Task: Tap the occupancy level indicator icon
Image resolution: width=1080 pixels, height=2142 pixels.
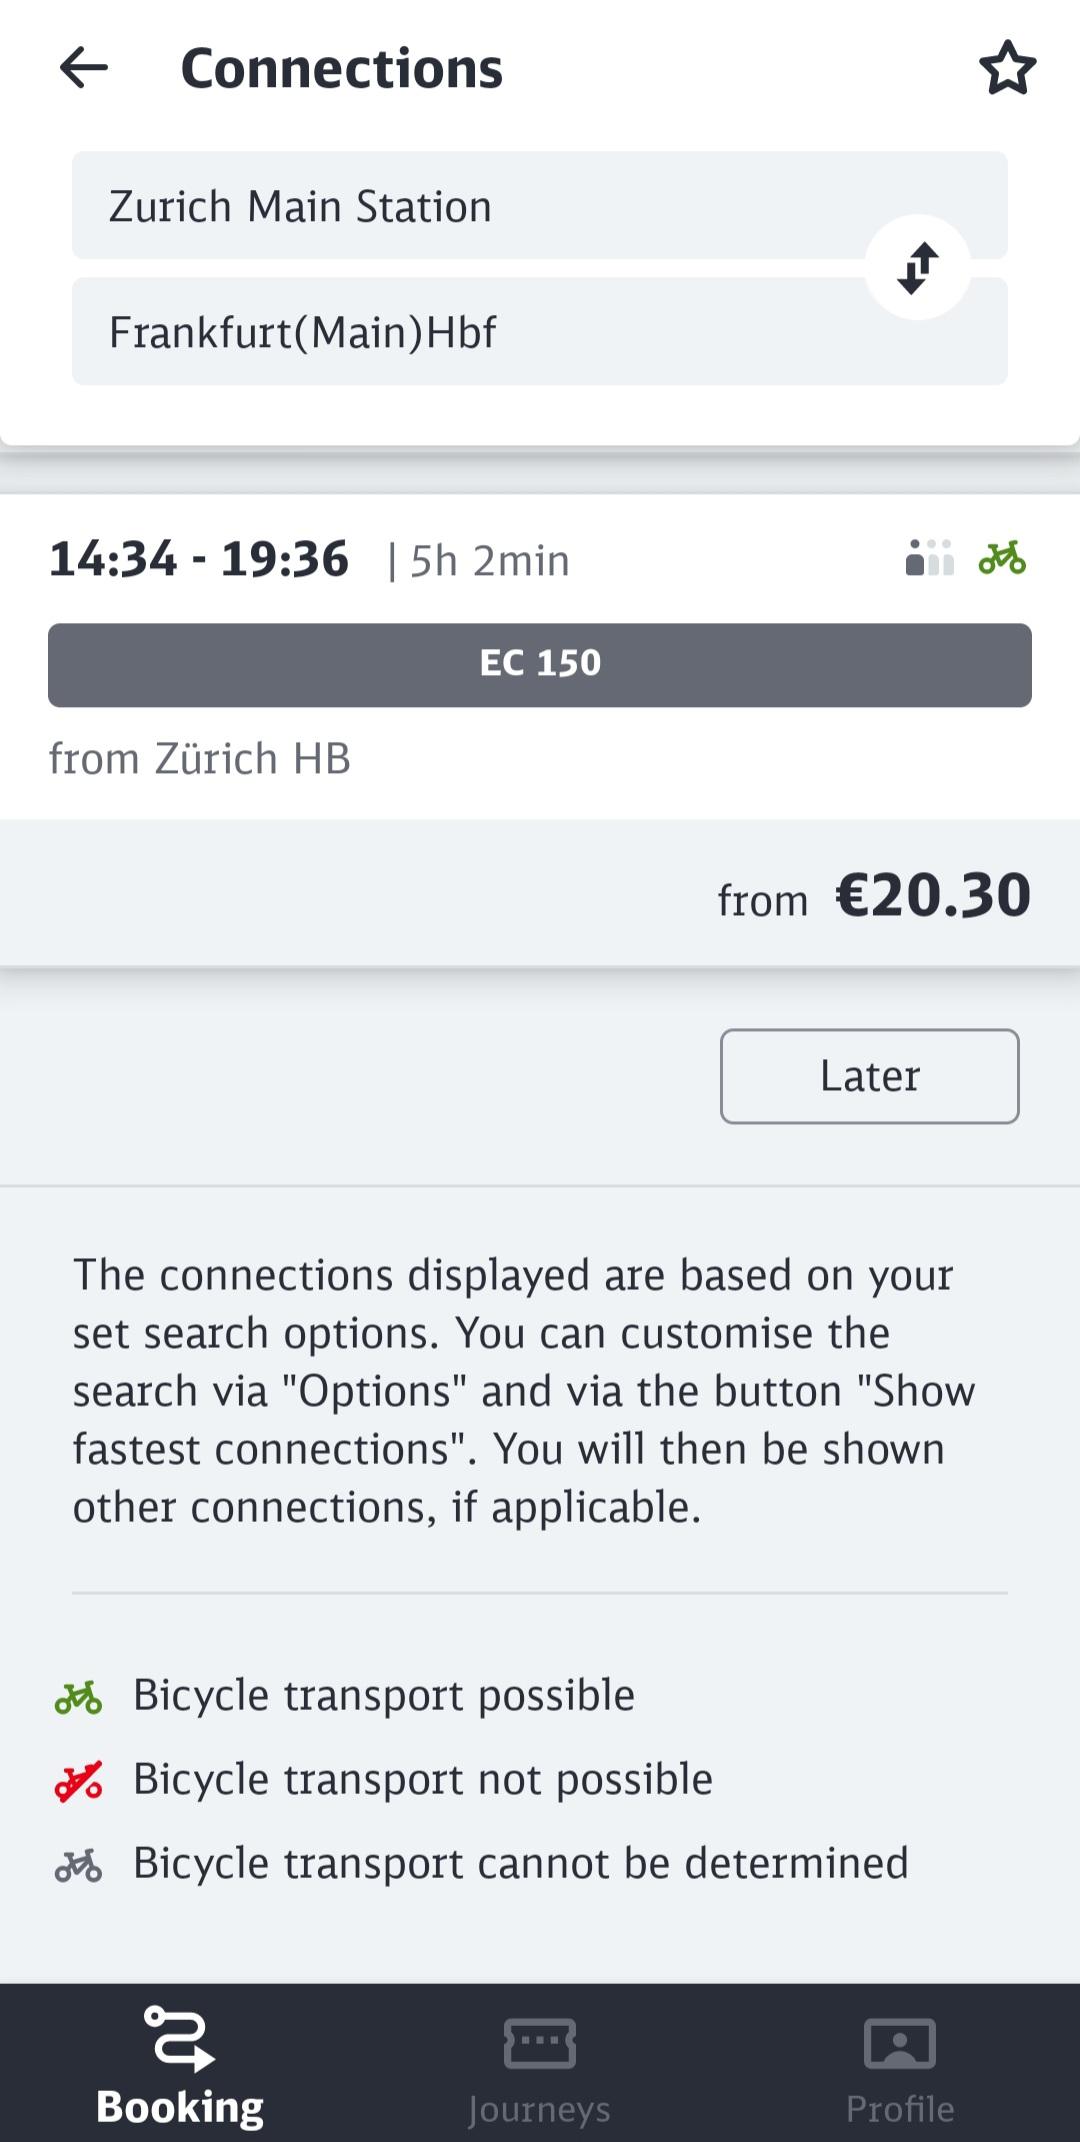Action: pos(930,558)
